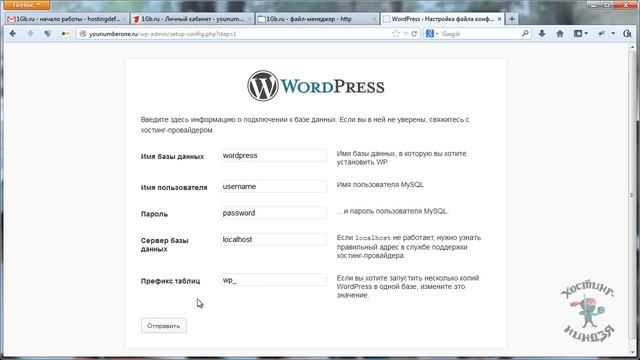640x360 pixels.
Task: Open the URL history dropdown arrow
Action: click(405, 34)
